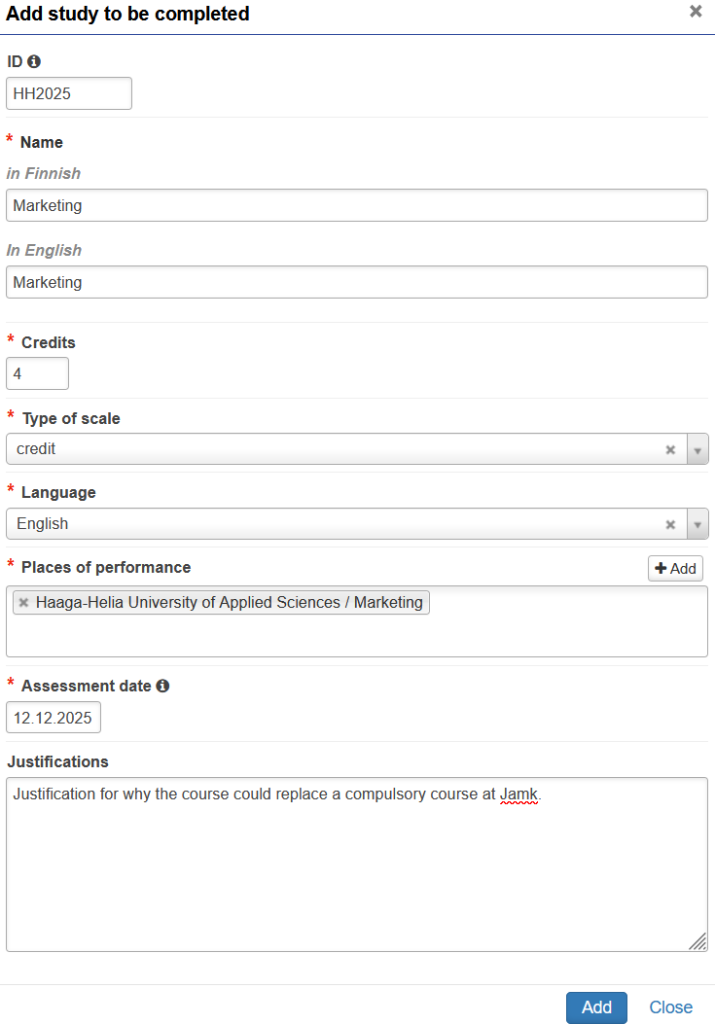Select the Credits input box

coord(37,374)
